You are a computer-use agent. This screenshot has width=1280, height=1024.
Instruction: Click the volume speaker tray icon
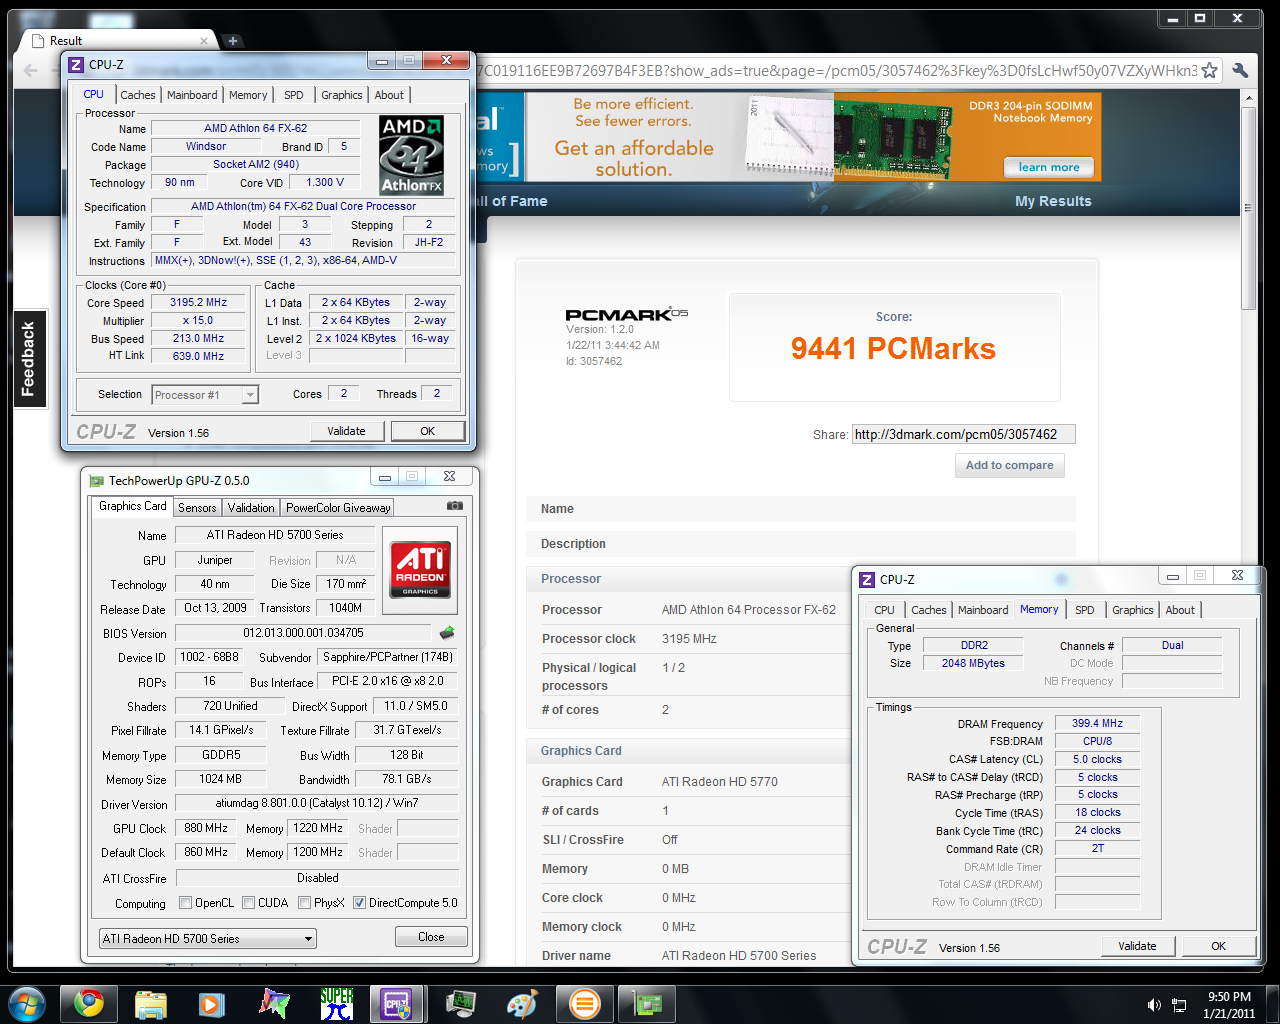[1154, 1004]
